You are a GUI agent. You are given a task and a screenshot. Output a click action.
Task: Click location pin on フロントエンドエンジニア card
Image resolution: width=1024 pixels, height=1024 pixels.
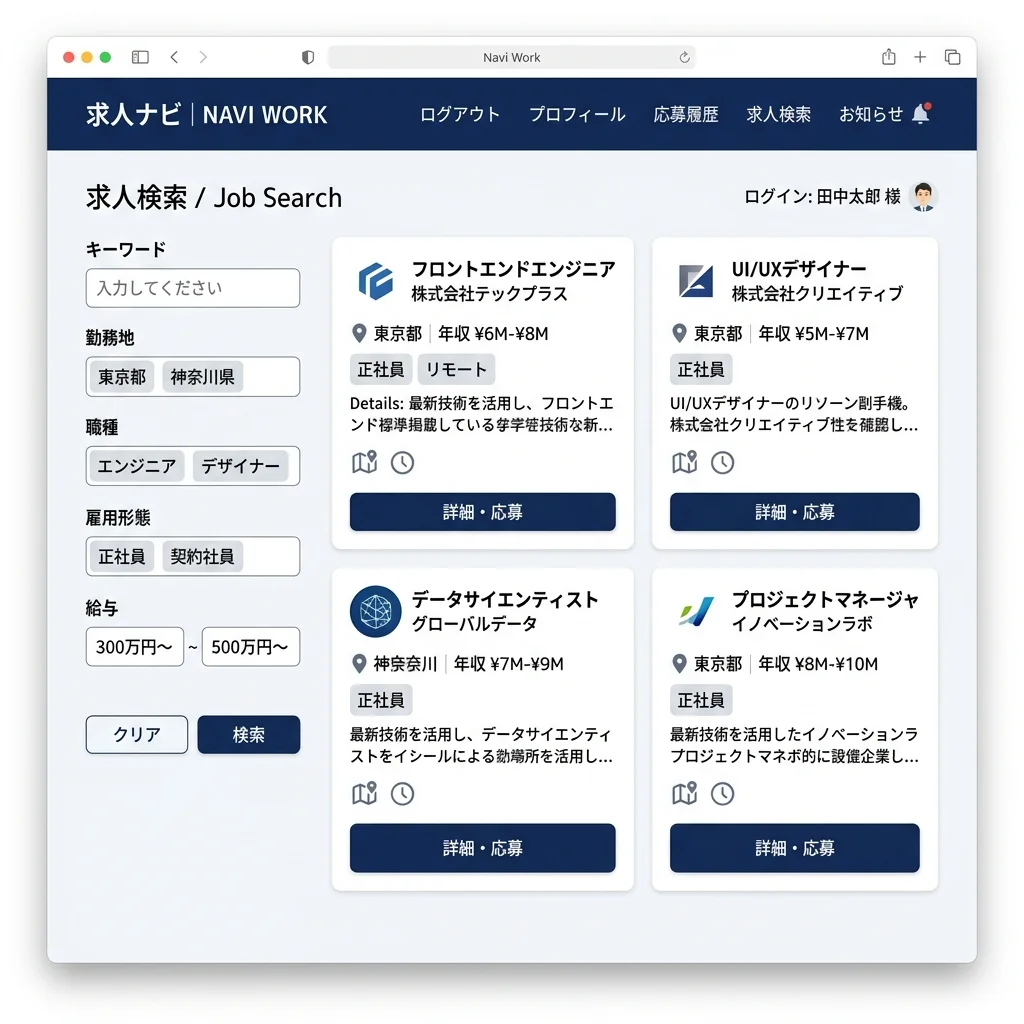coord(359,333)
